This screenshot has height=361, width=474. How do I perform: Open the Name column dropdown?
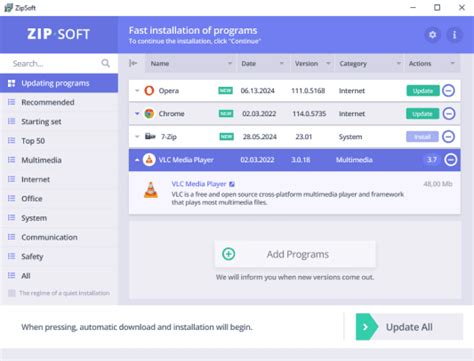pos(230,63)
